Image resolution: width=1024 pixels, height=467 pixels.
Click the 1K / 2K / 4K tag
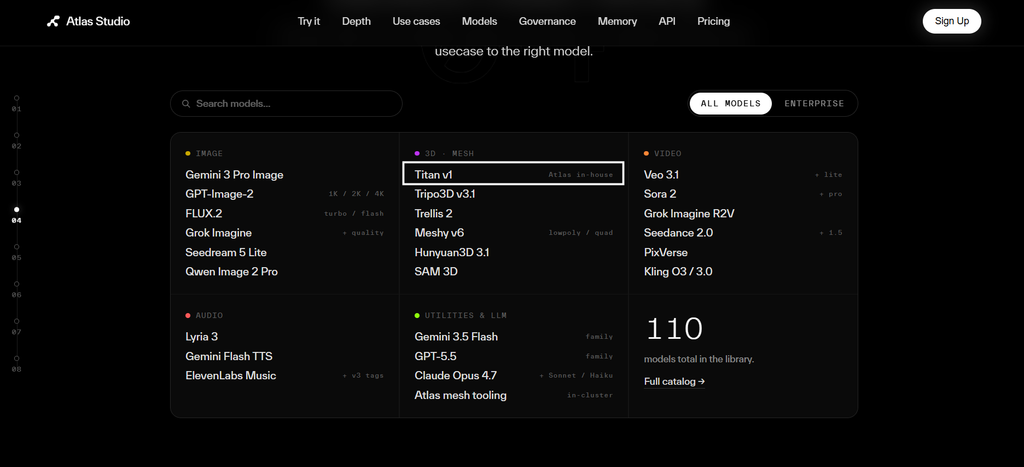(x=357, y=195)
